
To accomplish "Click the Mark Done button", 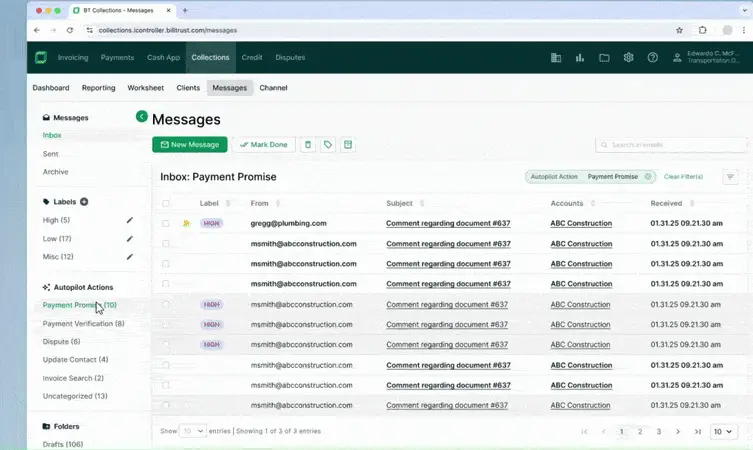I will tap(264, 145).
